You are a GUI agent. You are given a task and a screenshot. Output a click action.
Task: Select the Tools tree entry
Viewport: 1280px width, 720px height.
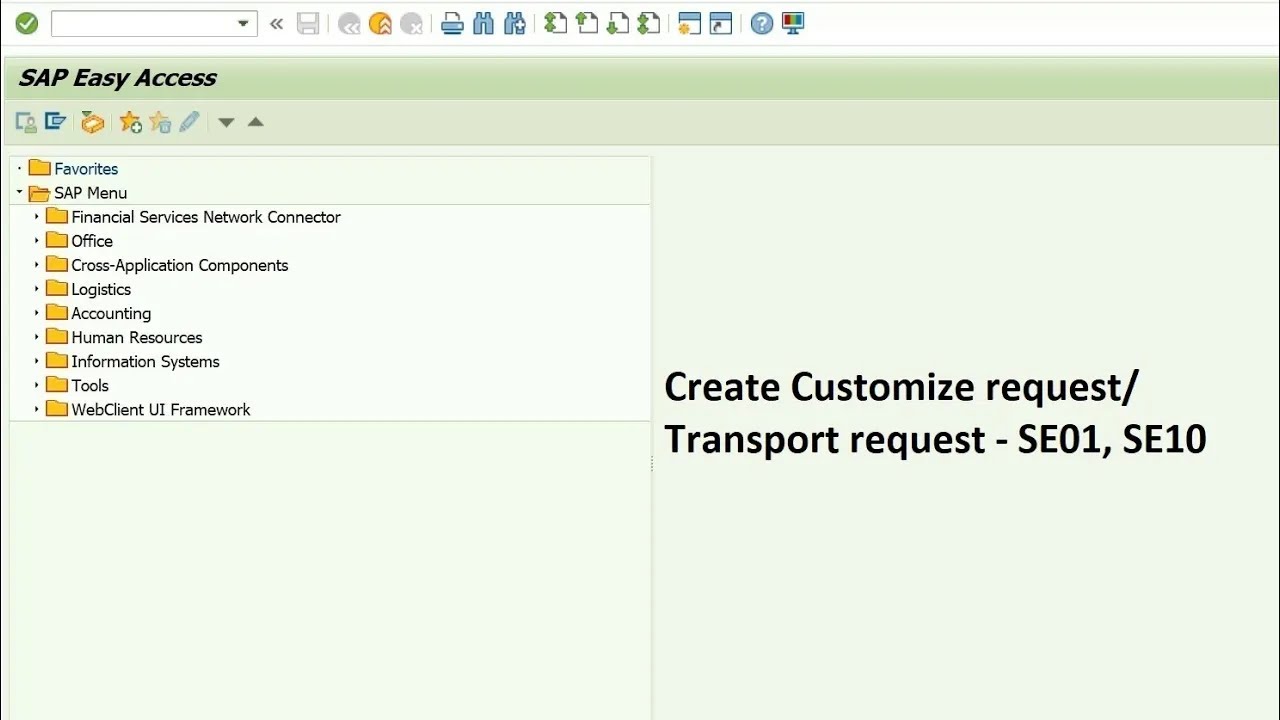click(x=90, y=385)
